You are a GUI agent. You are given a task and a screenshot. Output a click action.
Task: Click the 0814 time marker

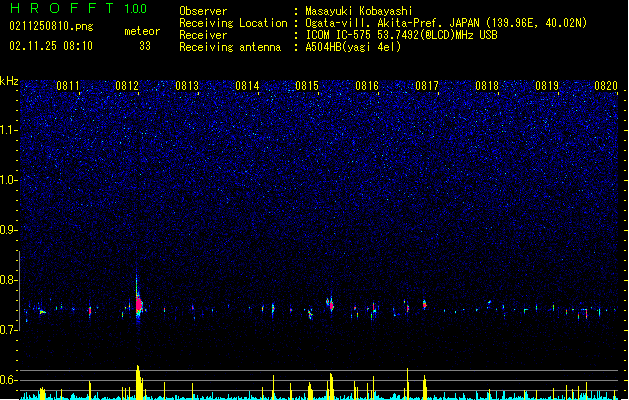click(x=247, y=85)
